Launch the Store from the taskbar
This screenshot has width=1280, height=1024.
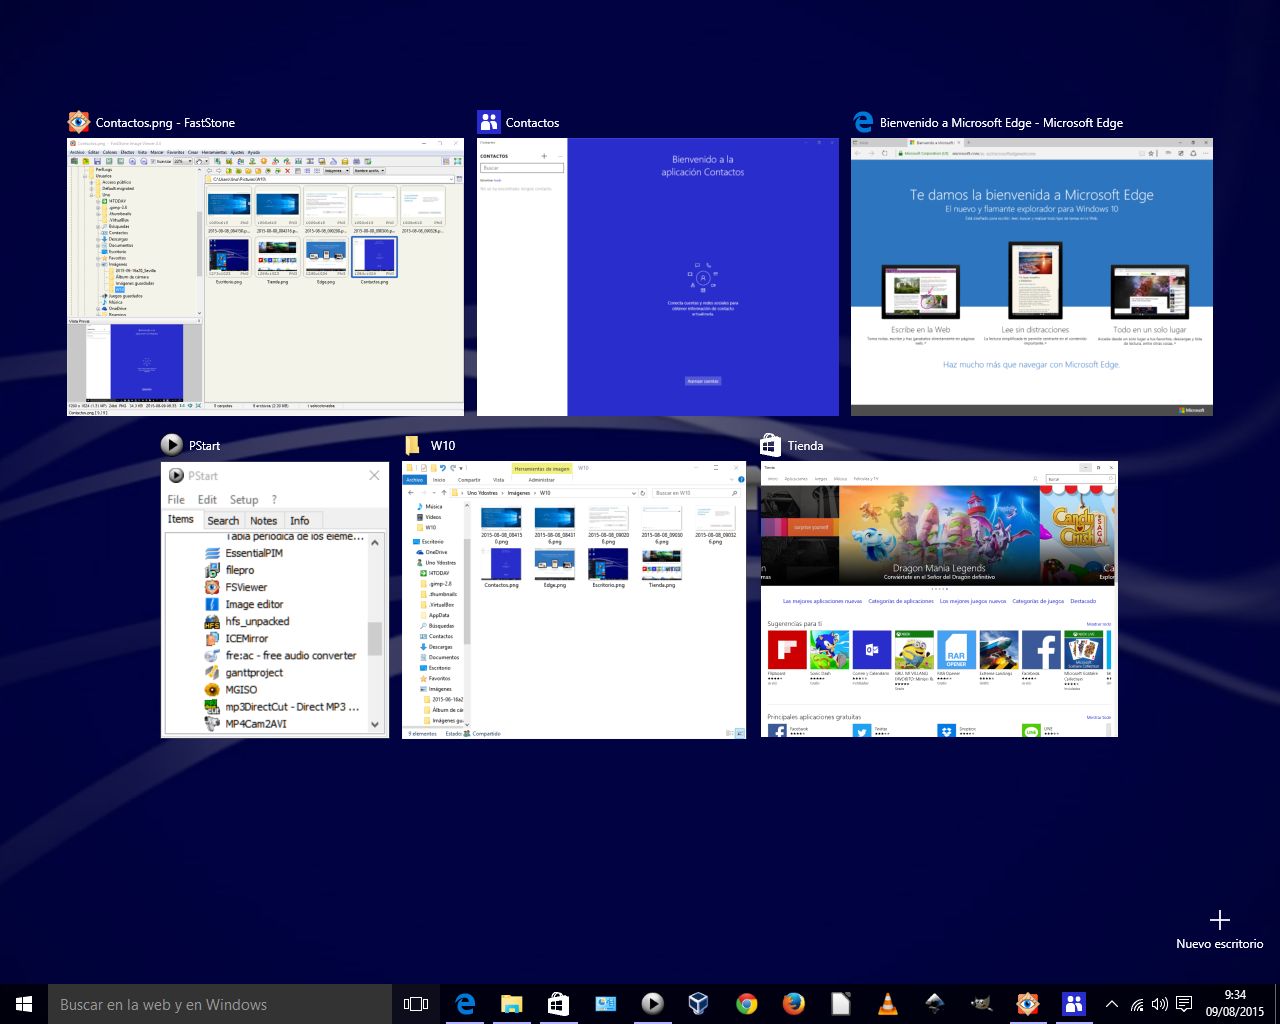(x=558, y=1004)
